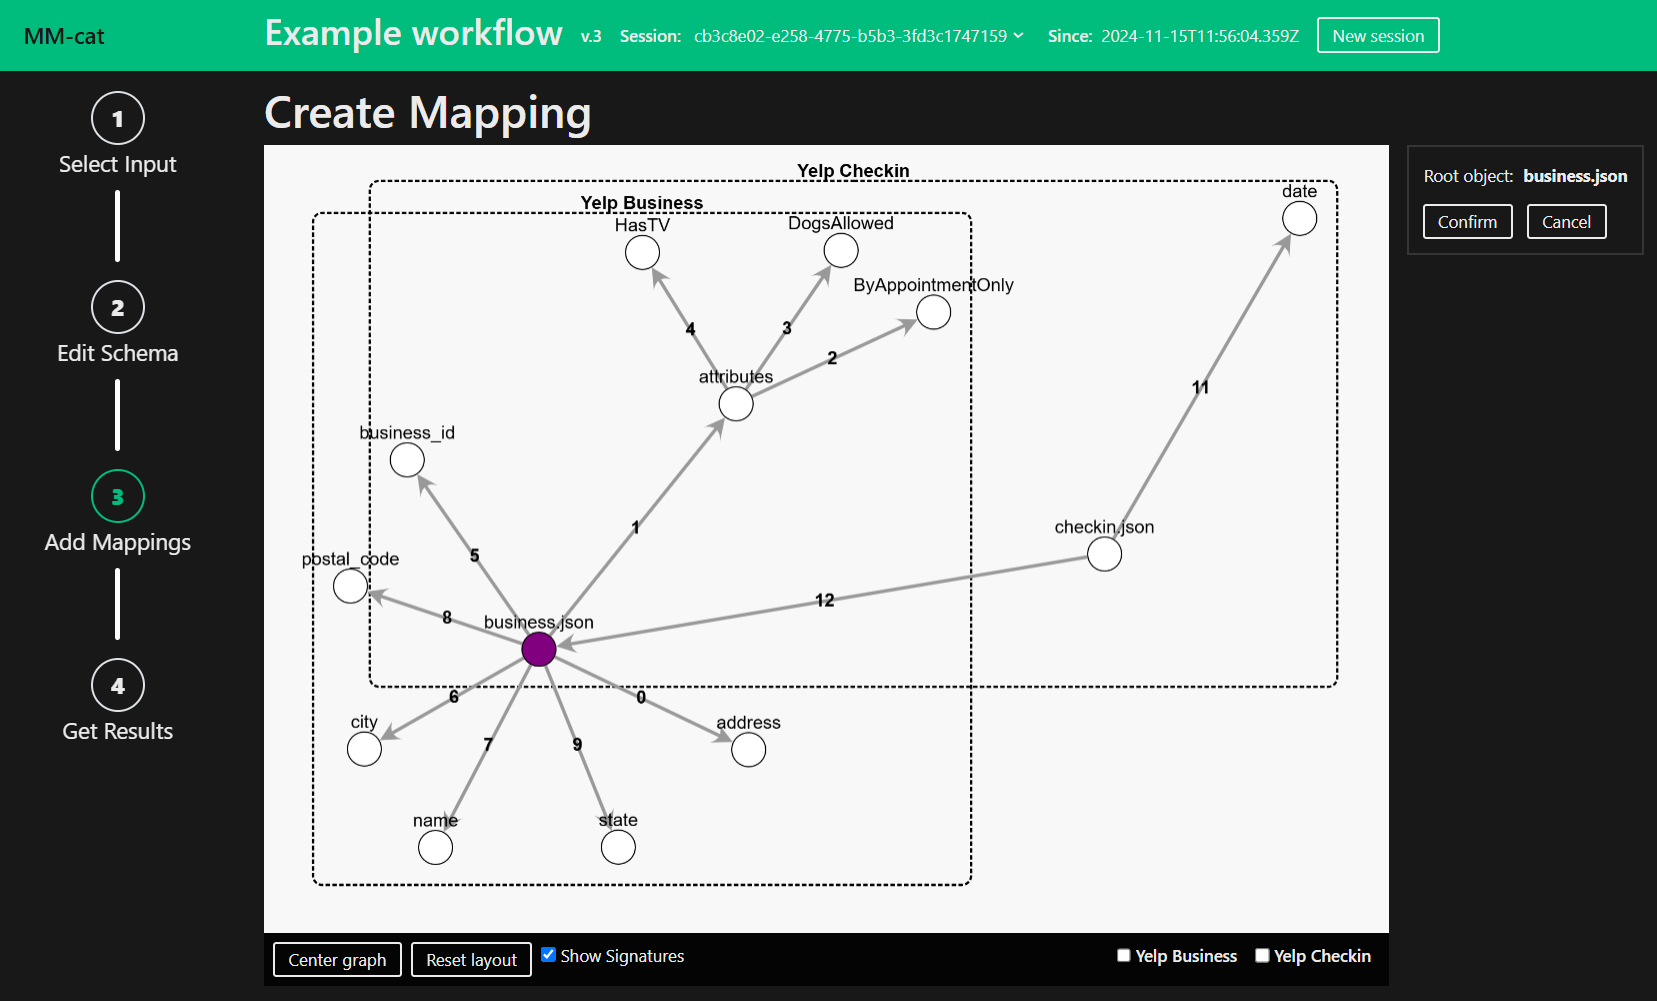Click edge signature 0 label

click(641, 697)
